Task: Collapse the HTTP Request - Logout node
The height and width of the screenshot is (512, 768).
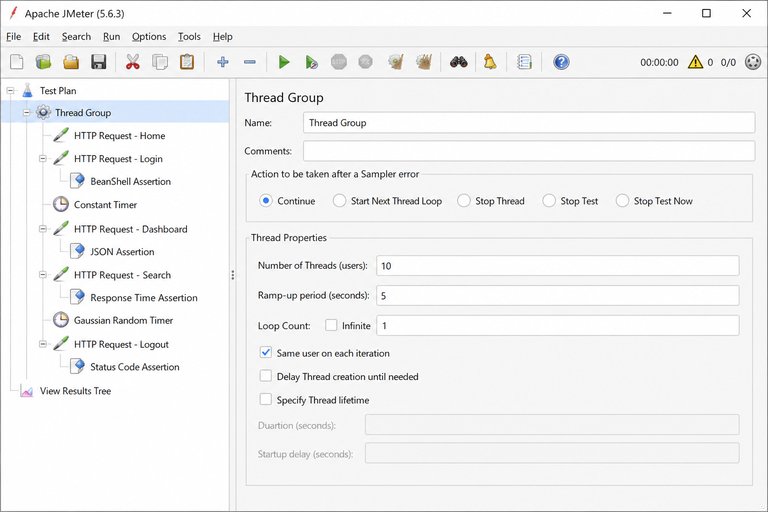Action: pos(43,344)
